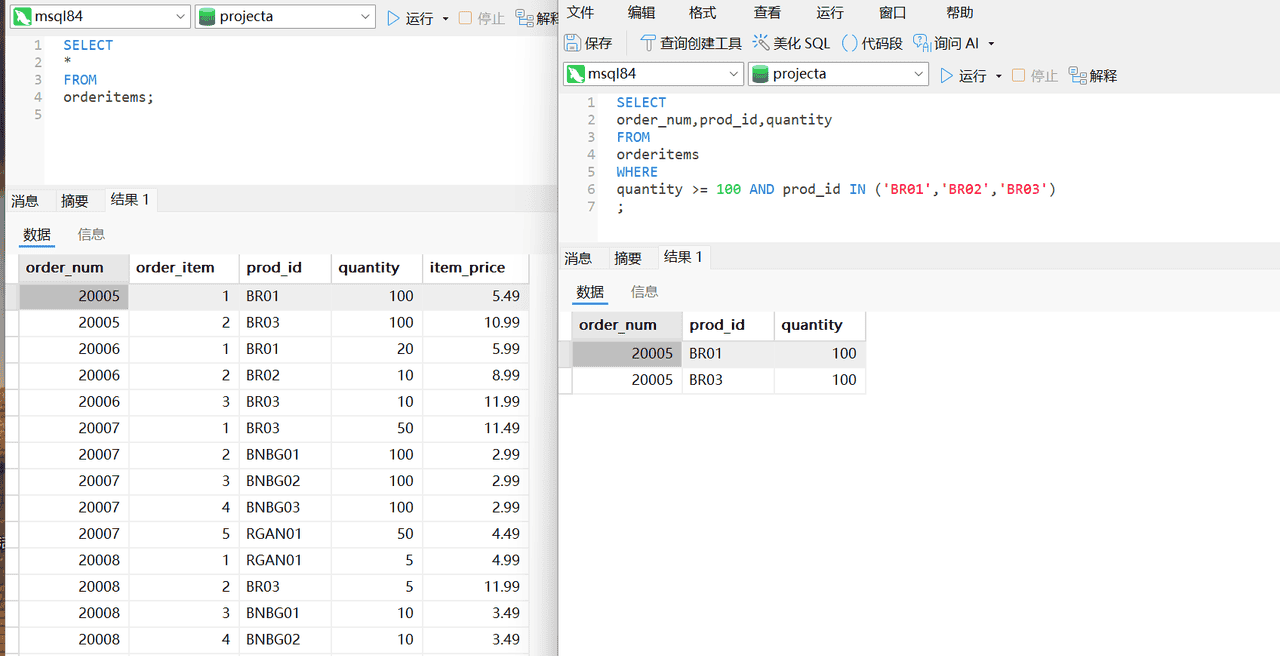The height and width of the screenshot is (656, 1280).
Task: Click the 美化 SQL beautify icon
Action: pyautogui.click(x=761, y=43)
